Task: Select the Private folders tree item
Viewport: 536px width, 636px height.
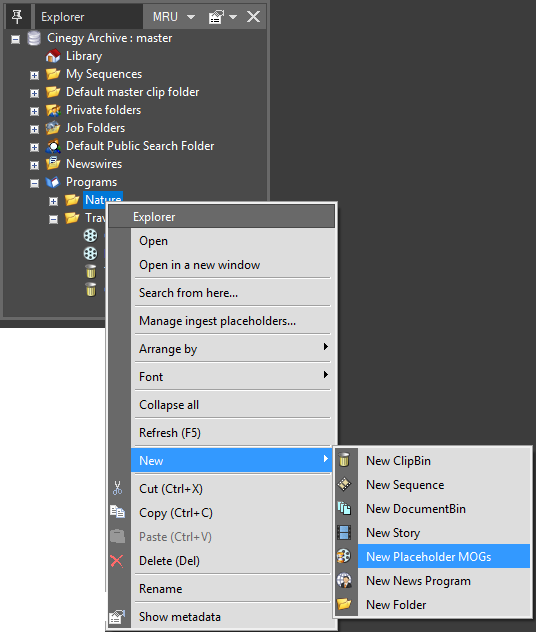Action: click(x=103, y=110)
